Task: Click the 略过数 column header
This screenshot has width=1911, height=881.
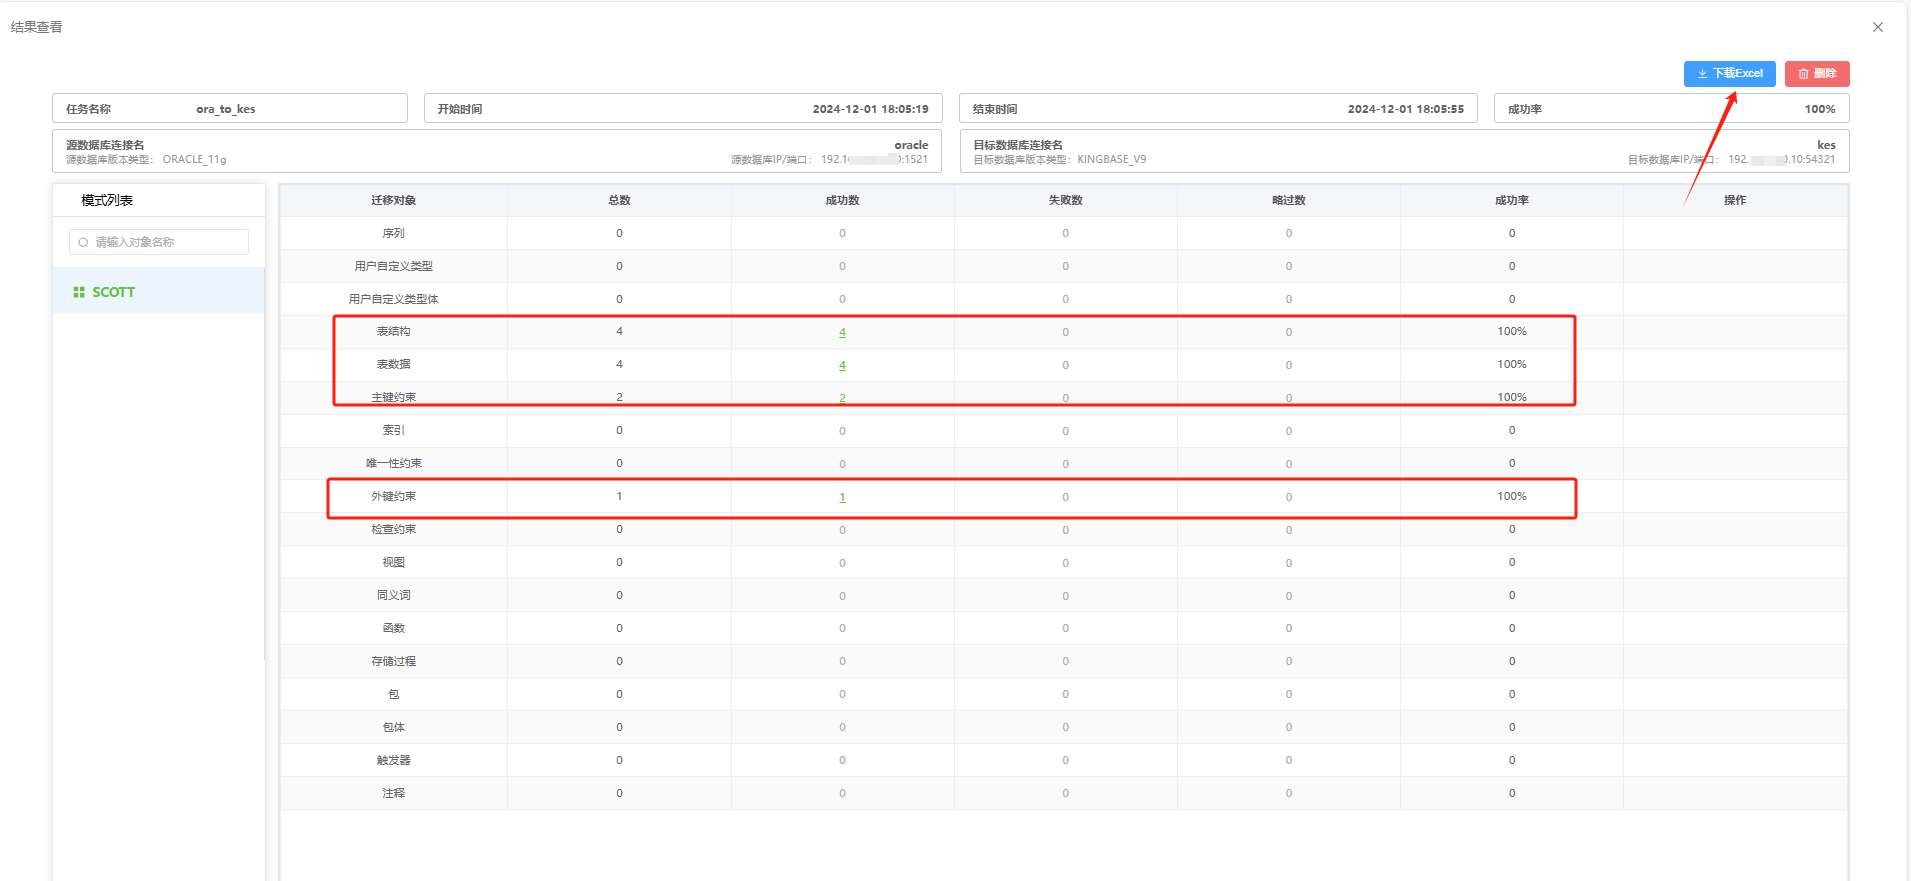Action: (1289, 200)
